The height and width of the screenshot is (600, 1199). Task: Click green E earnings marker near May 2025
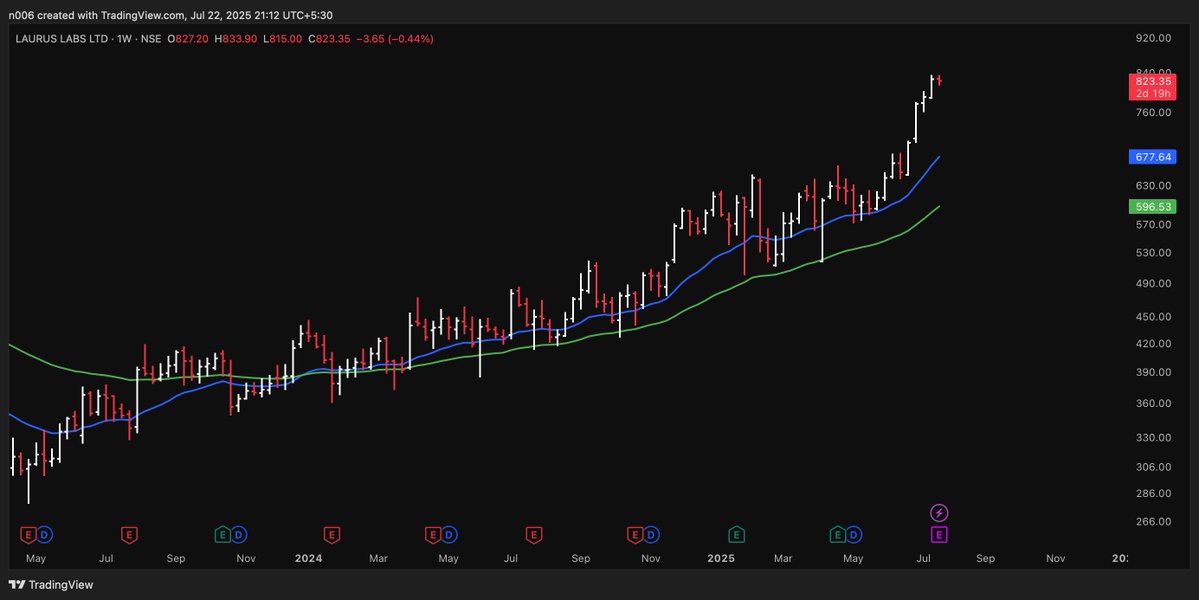(838, 534)
